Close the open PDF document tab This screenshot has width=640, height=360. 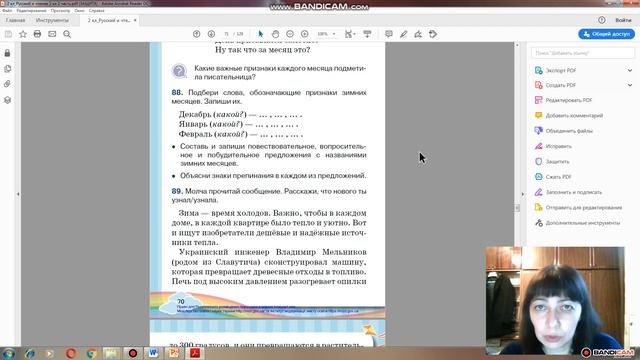(135, 20)
